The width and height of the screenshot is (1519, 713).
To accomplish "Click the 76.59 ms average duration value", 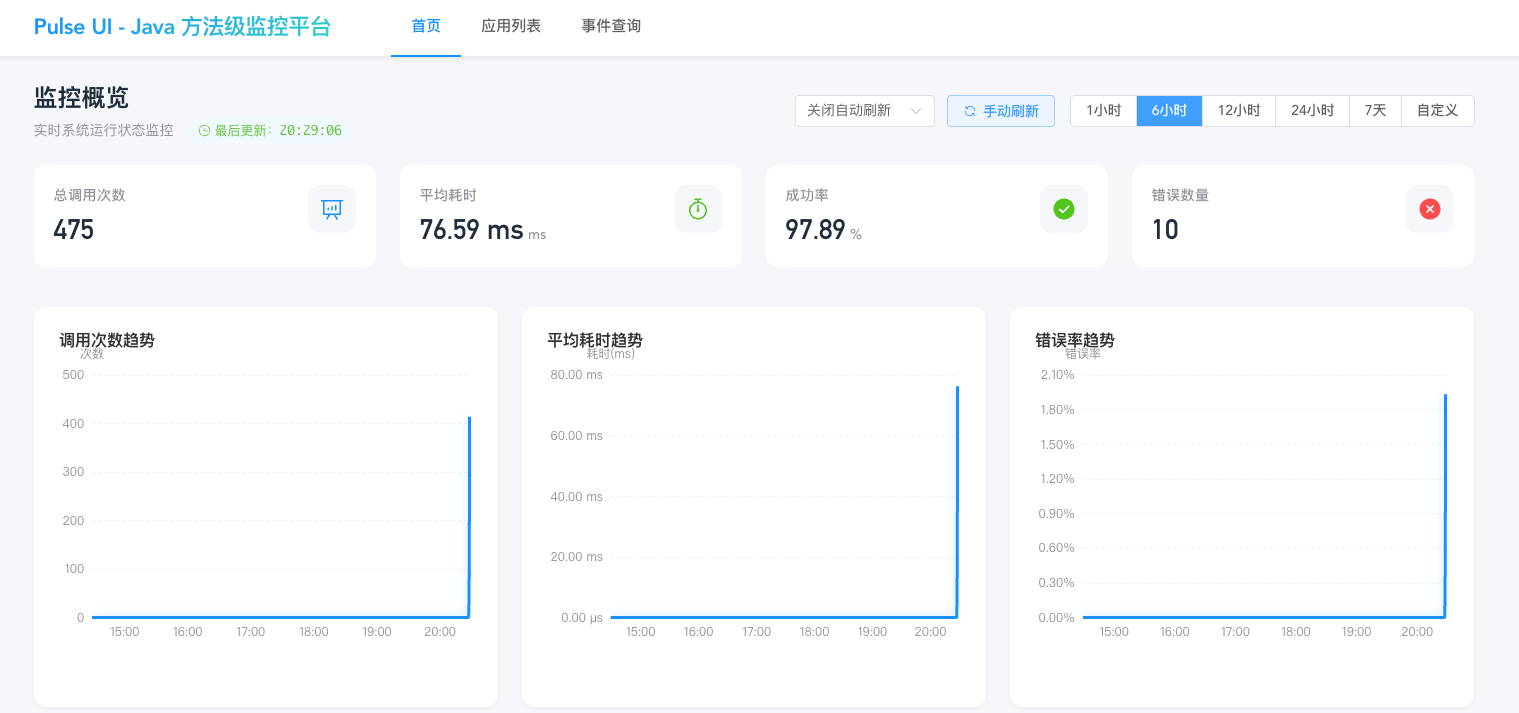I will tap(471, 230).
